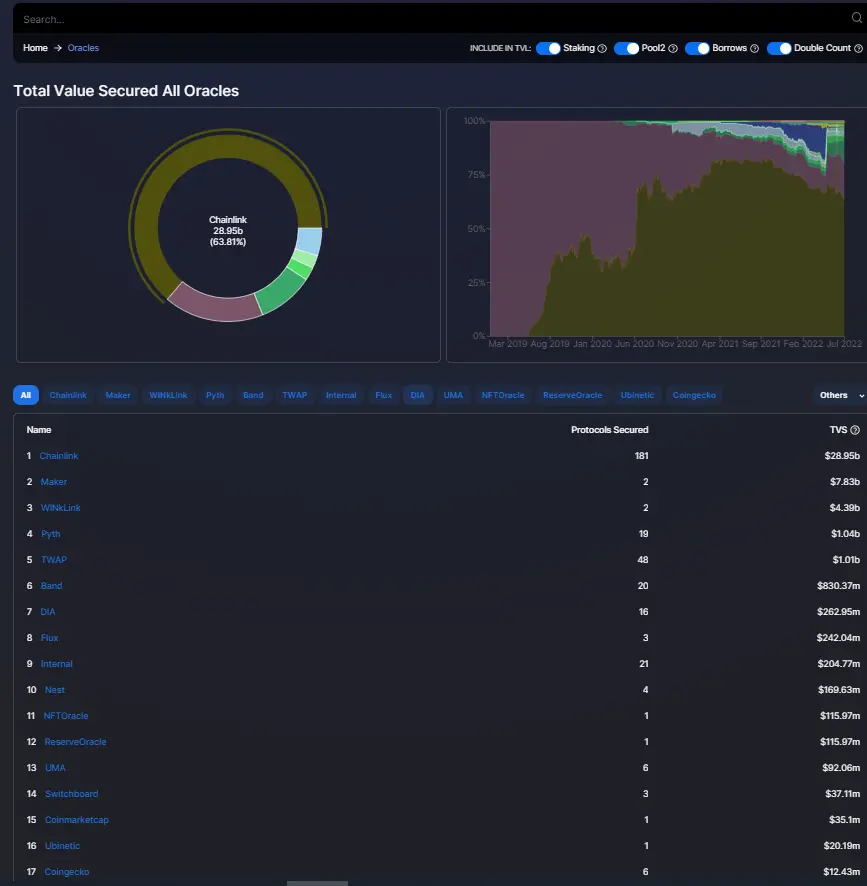Image resolution: width=867 pixels, height=886 pixels.
Task: Open the Pool2 help icon
Action: pyautogui.click(x=673, y=49)
